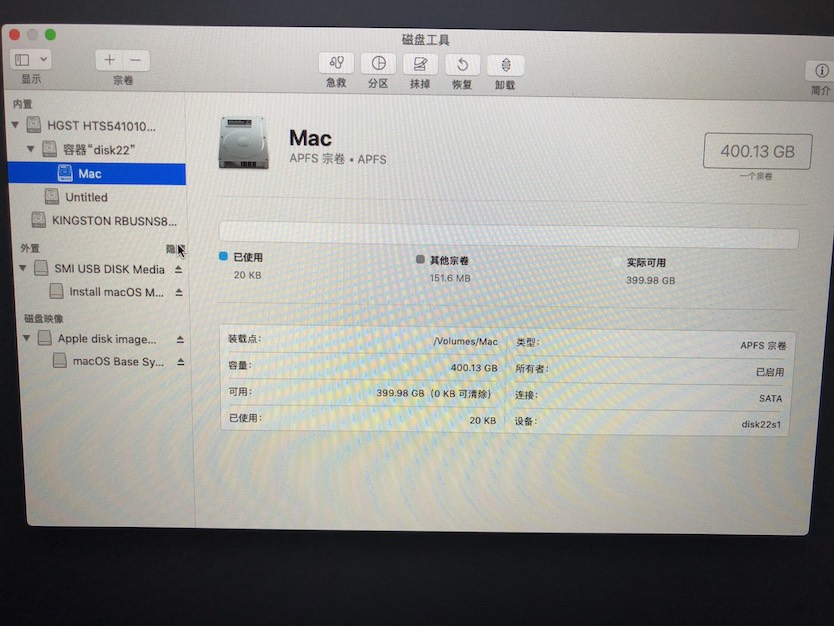Open the Partition (分区) tool
The height and width of the screenshot is (626, 834).
[378, 64]
